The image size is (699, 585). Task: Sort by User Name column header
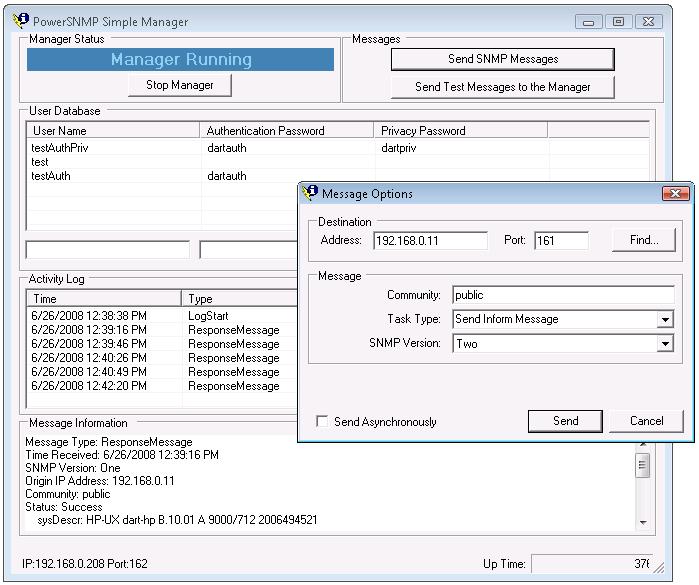113,131
